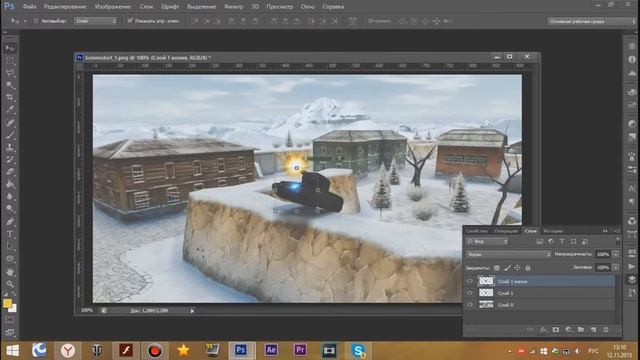Select the Pen tool
640x360 pixels.
[x=10, y=222]
